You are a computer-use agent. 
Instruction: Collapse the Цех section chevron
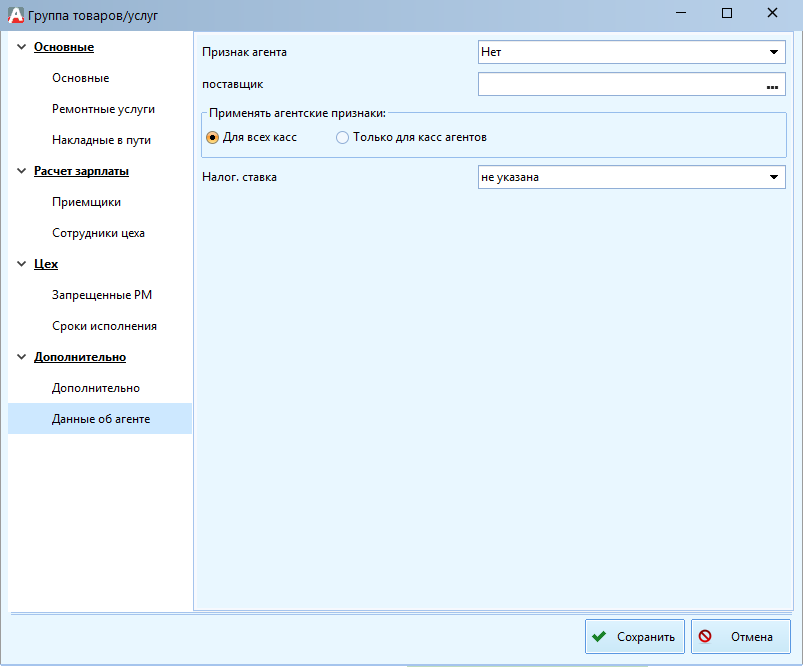[21, 264]
